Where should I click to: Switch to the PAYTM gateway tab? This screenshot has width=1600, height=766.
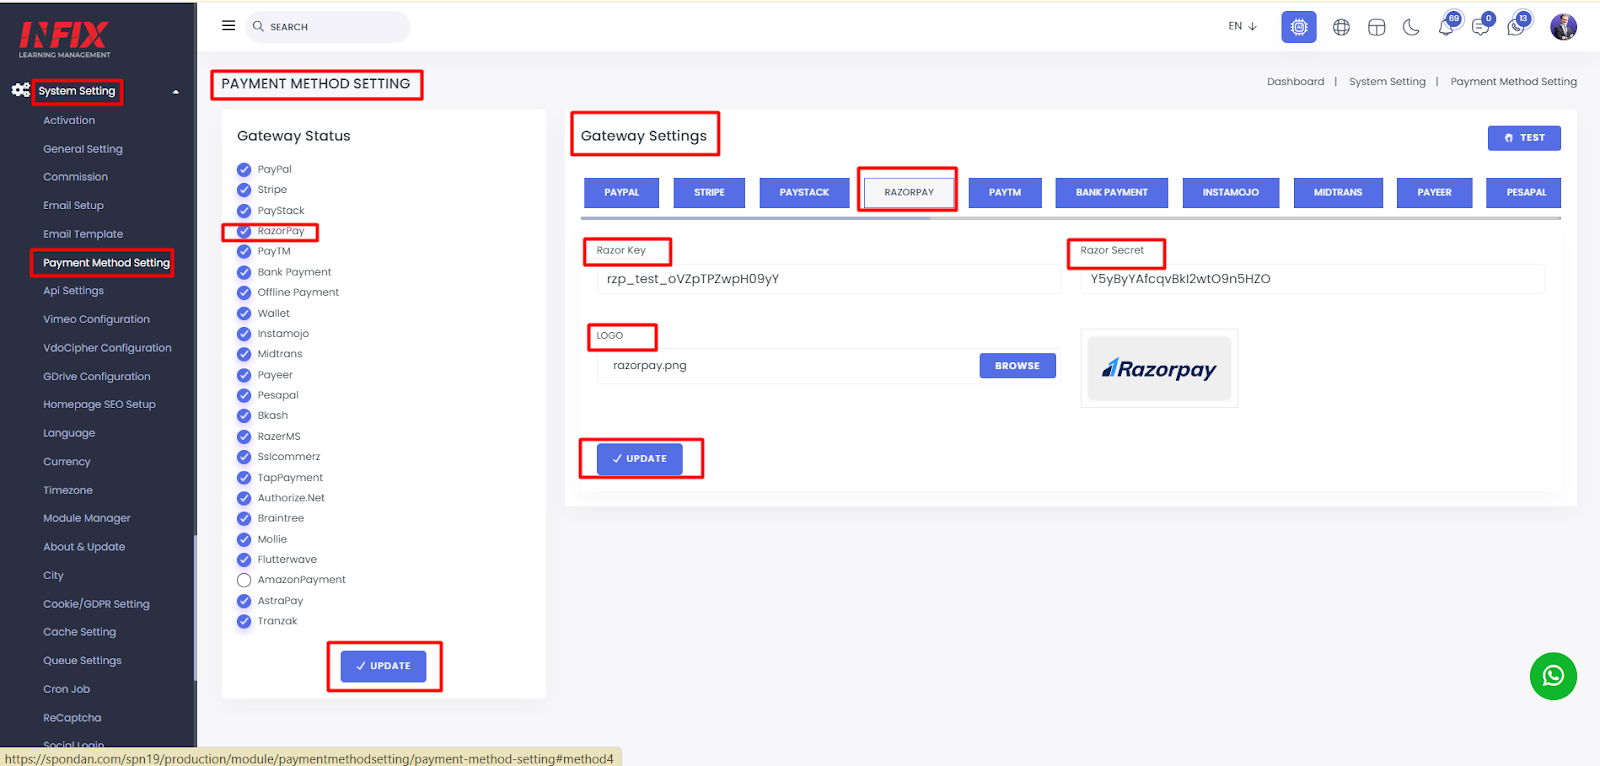(x=1005, y=192)
